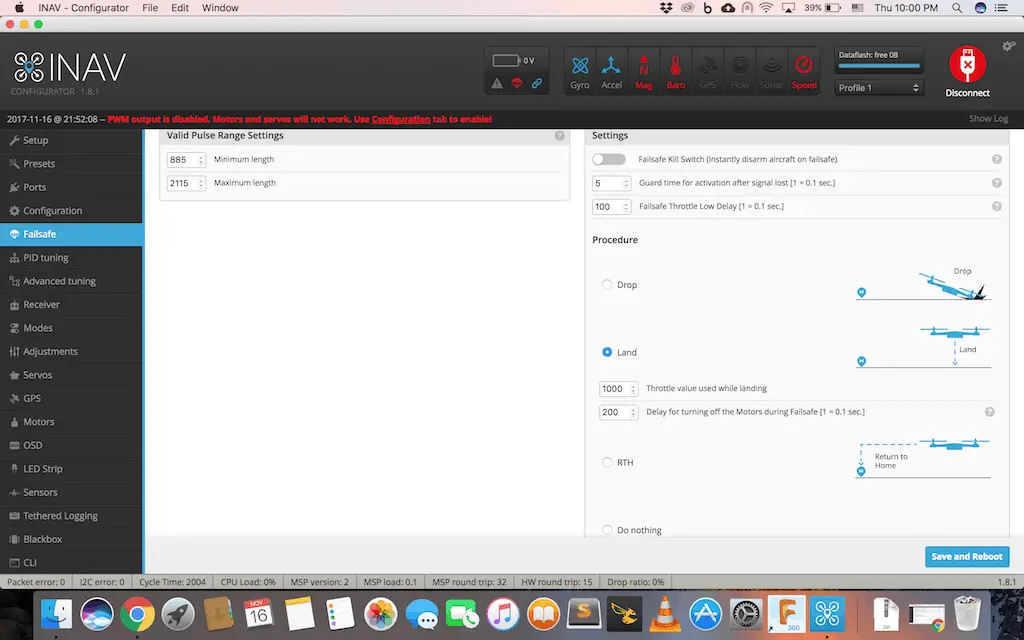Switch to the Ports tab
The image size is (1024, 640).
(x=71, y=187)
